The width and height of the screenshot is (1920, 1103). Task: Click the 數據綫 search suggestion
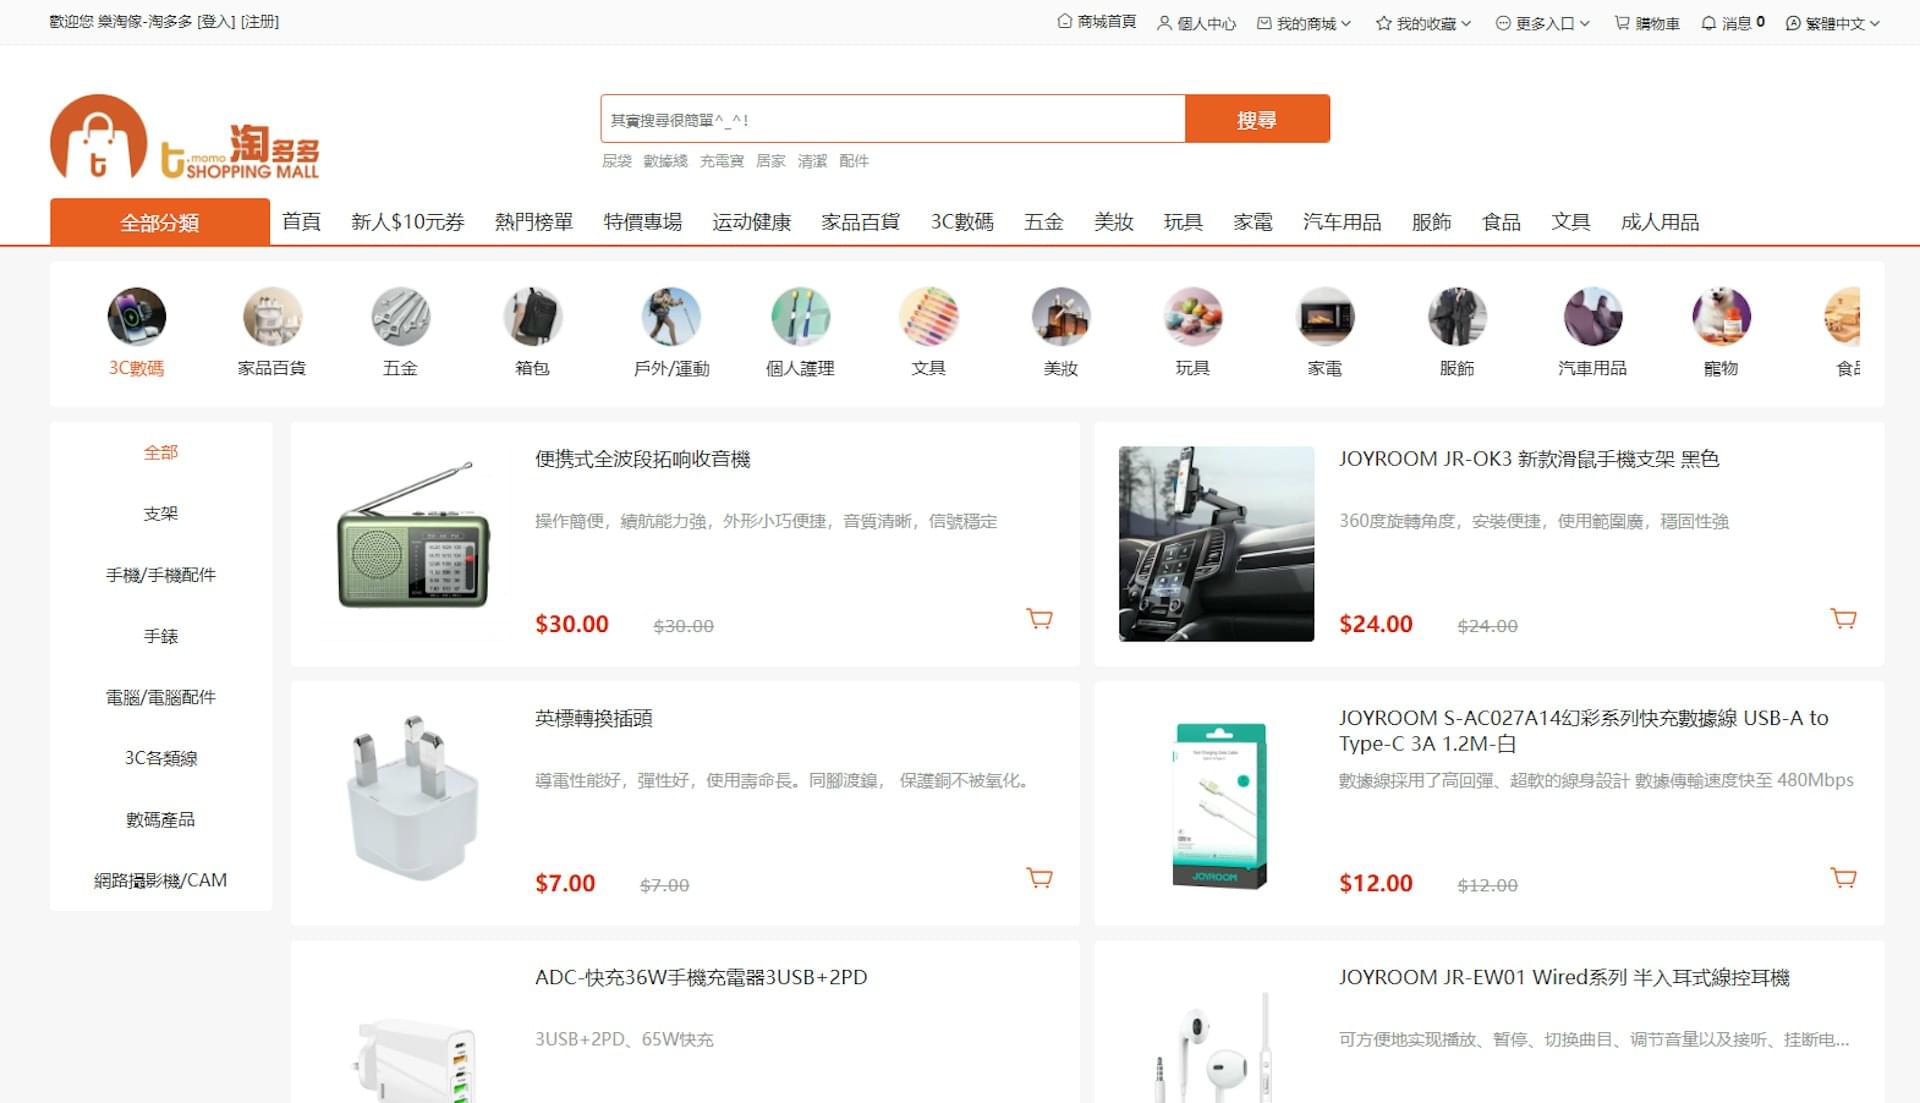(666, 161)
